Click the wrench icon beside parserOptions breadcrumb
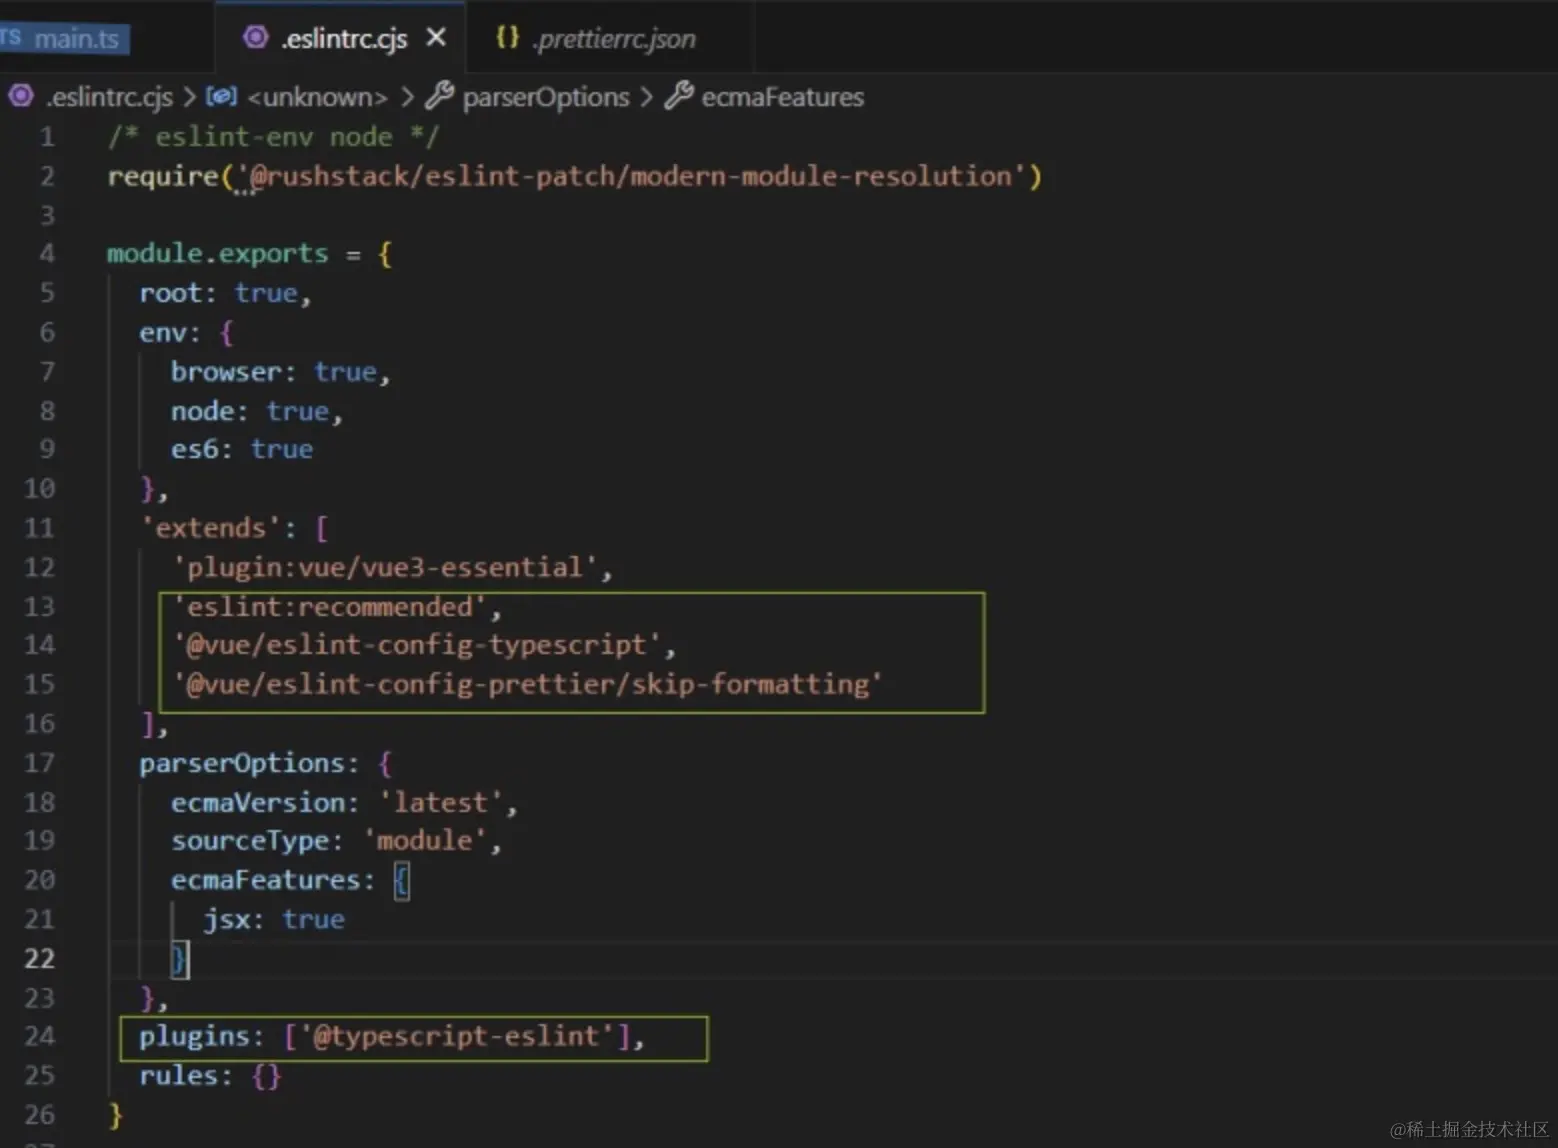1558x1148 pixels. [440, 96]
